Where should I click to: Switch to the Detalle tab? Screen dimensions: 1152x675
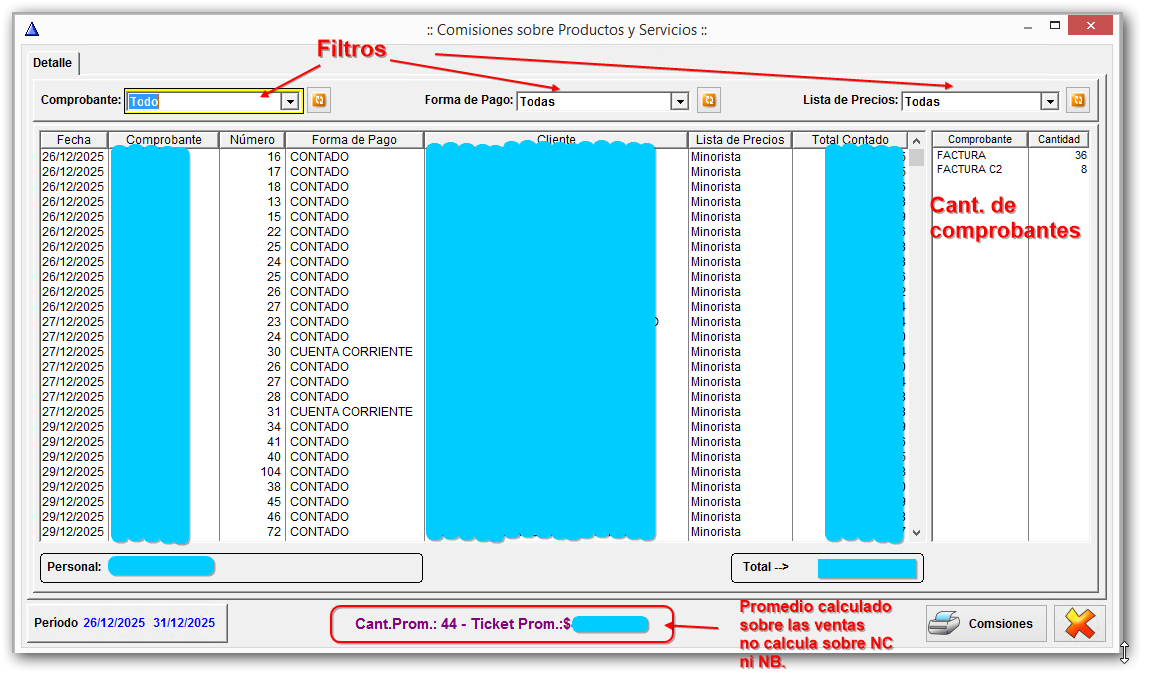(x=52, y=63)
